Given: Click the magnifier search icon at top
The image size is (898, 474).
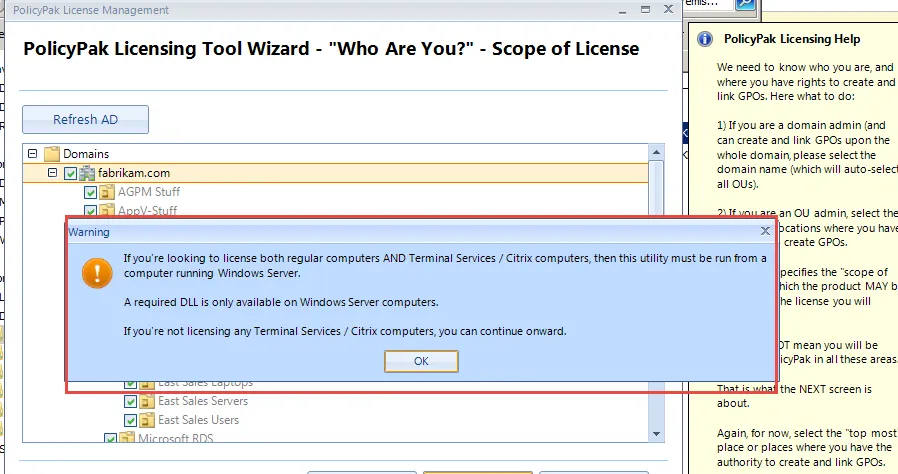Looking at the screenshot, I should pos(744,5).
